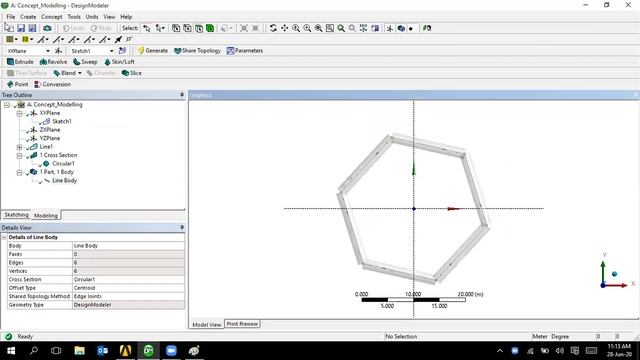Screen dimensions: 640x360
Task: Click the Box Zoom icon
Action: 307,28
